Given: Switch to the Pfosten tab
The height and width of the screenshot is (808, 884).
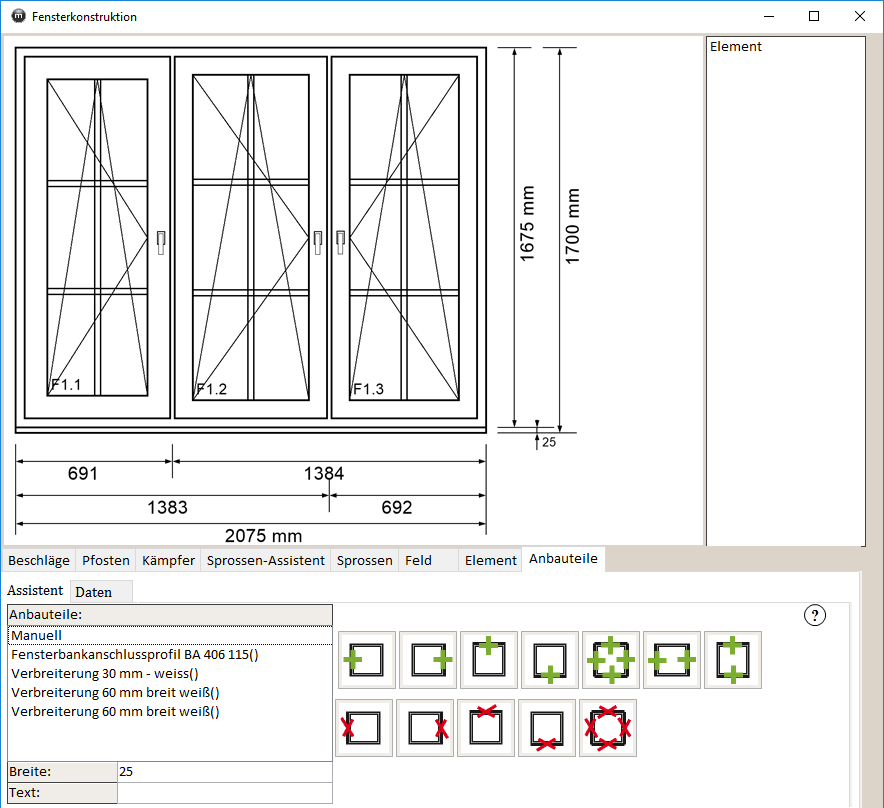Looking at the screenshot, I should tap(106, 560).
